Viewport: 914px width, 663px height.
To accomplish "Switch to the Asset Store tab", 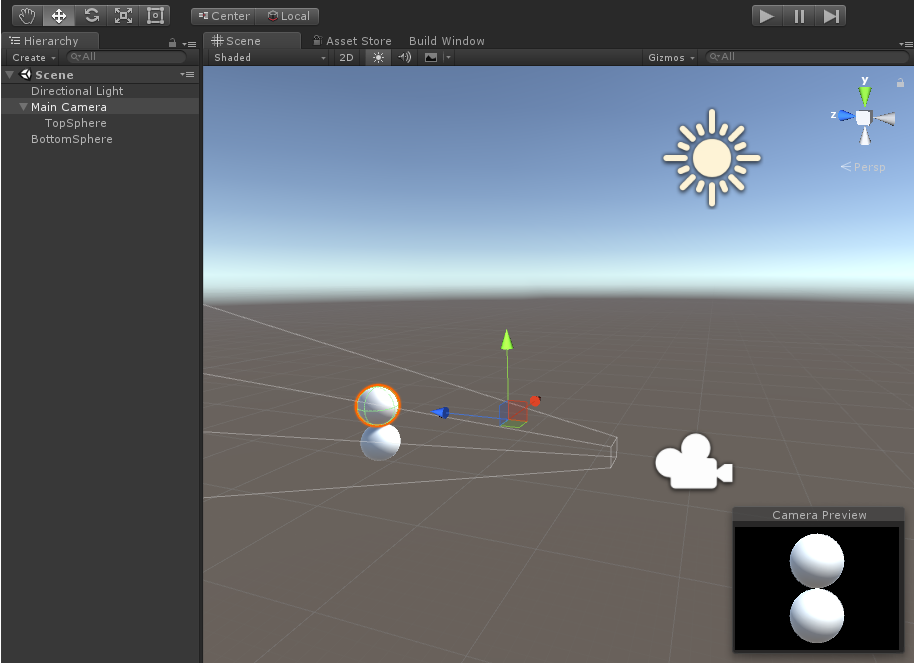I will coord(352,41).
